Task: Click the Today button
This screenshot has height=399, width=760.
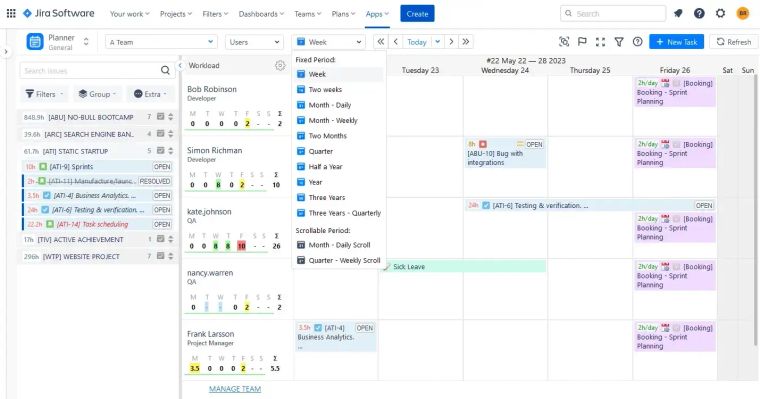Action: (x=416, y=42)
